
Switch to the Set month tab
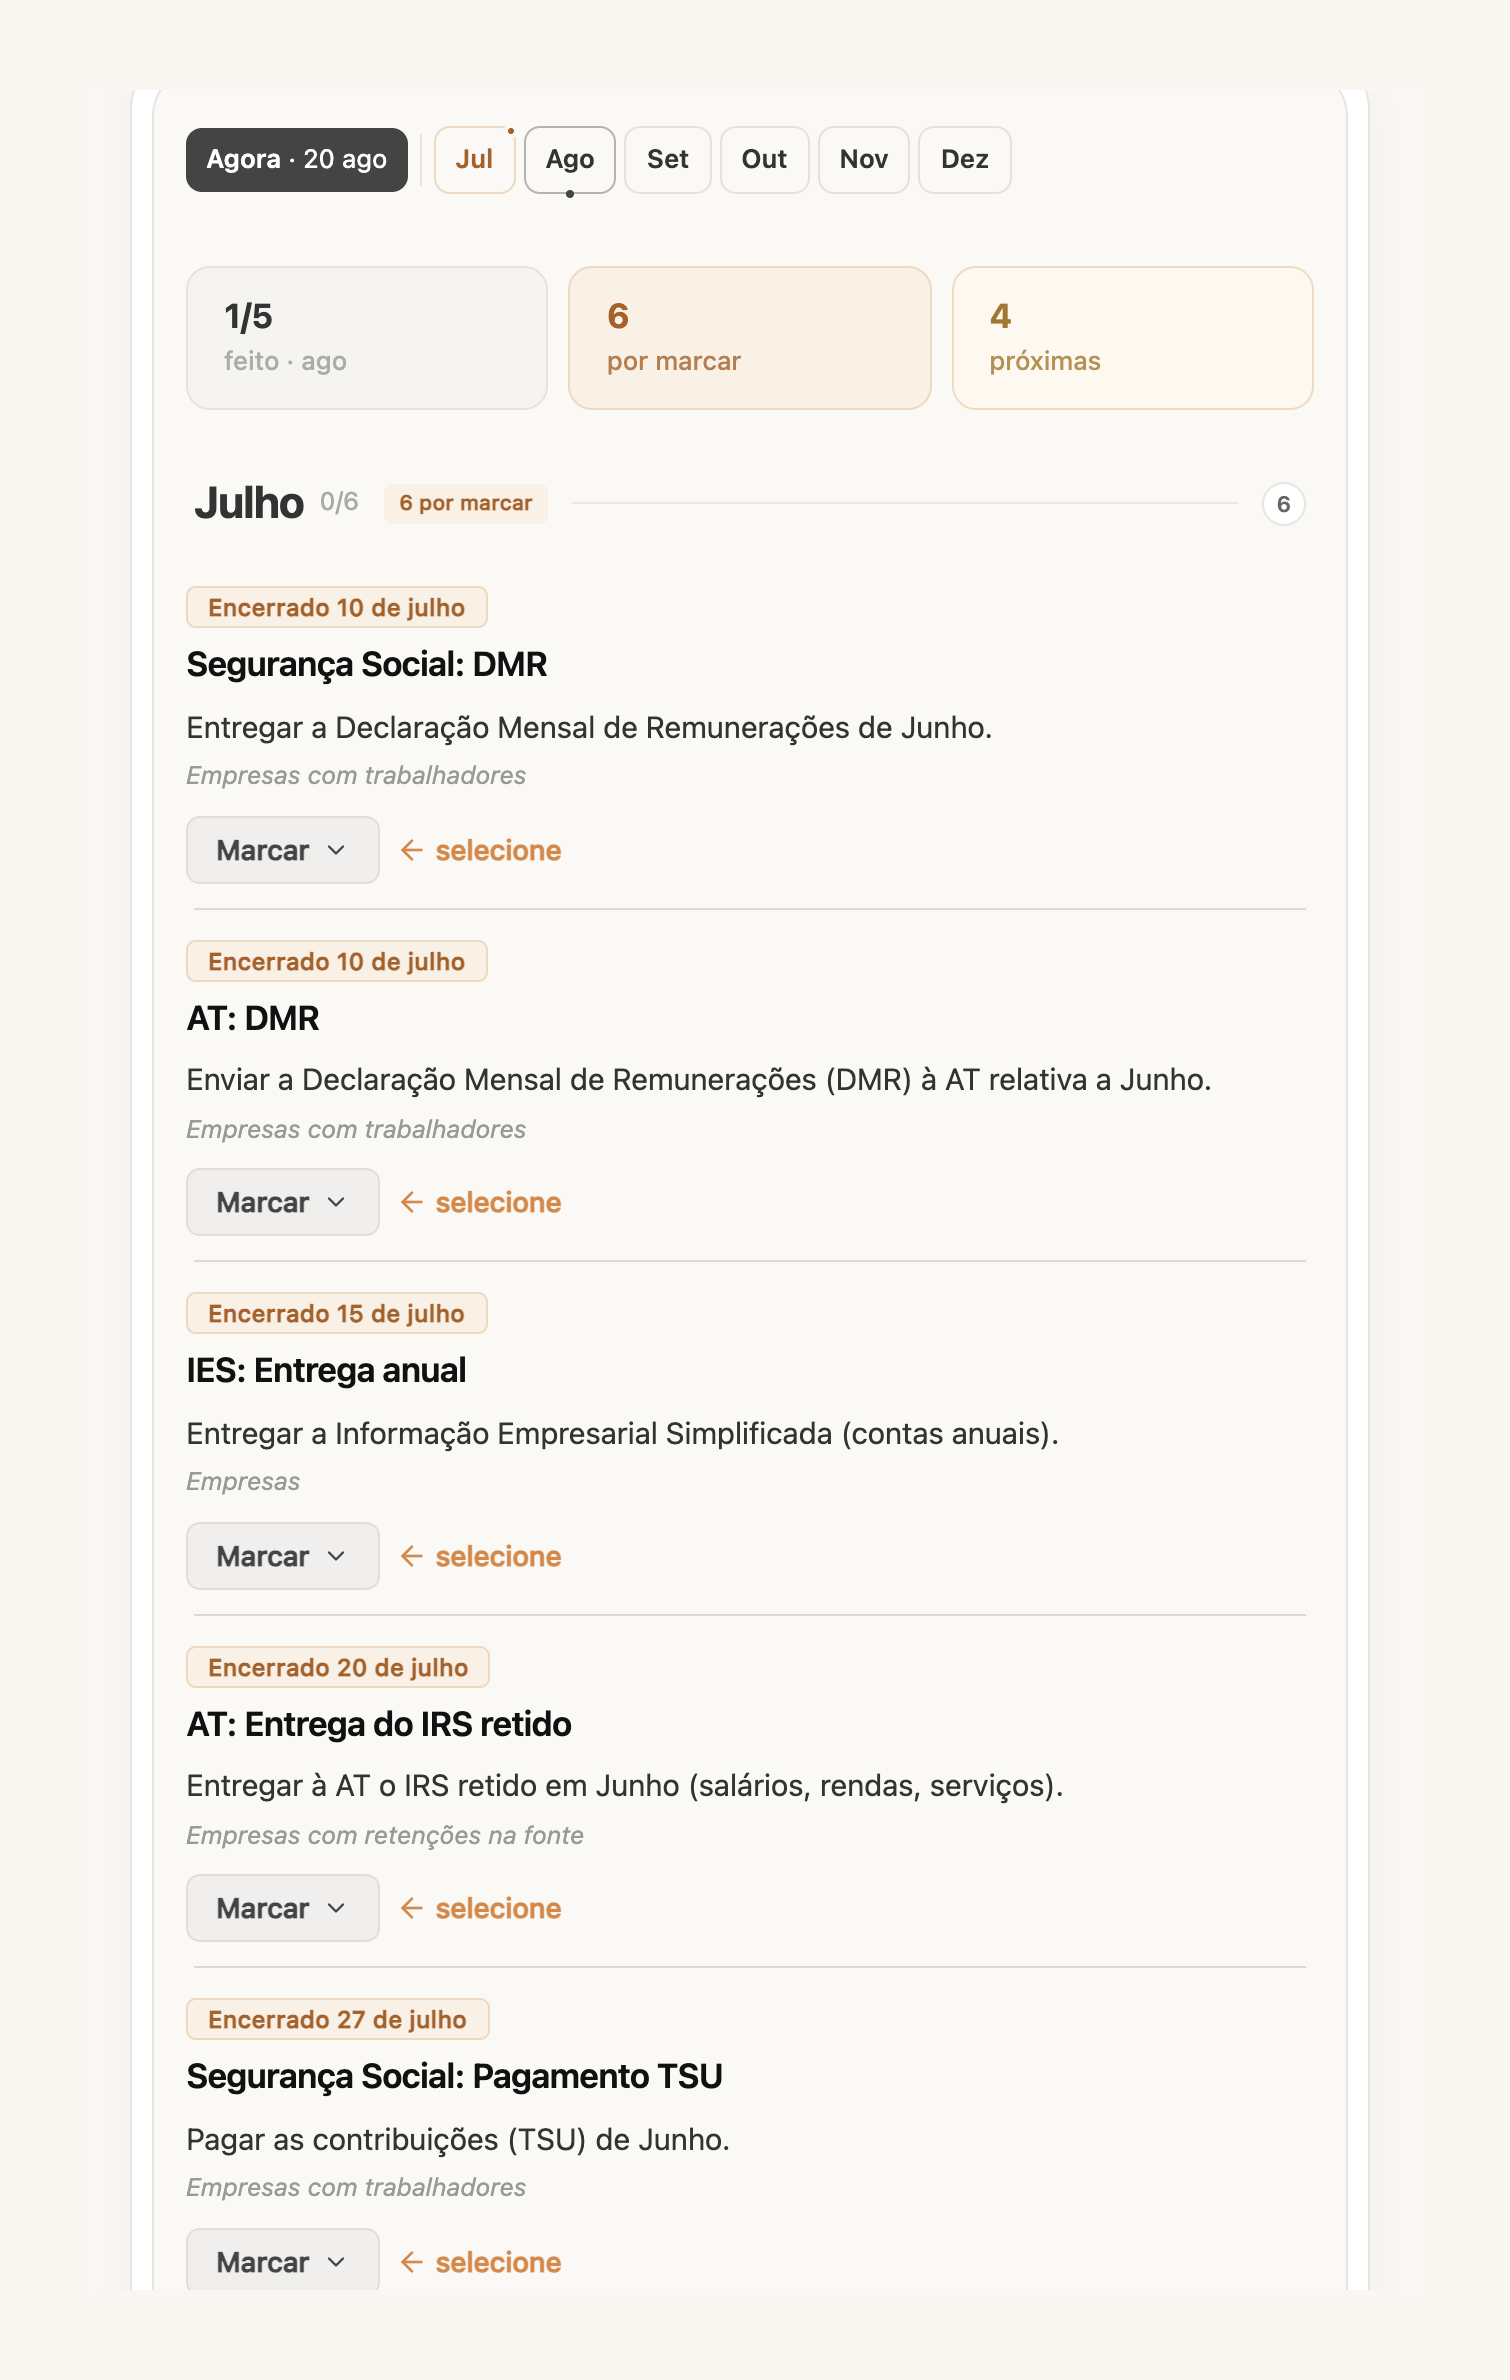(x=668, y=159)
